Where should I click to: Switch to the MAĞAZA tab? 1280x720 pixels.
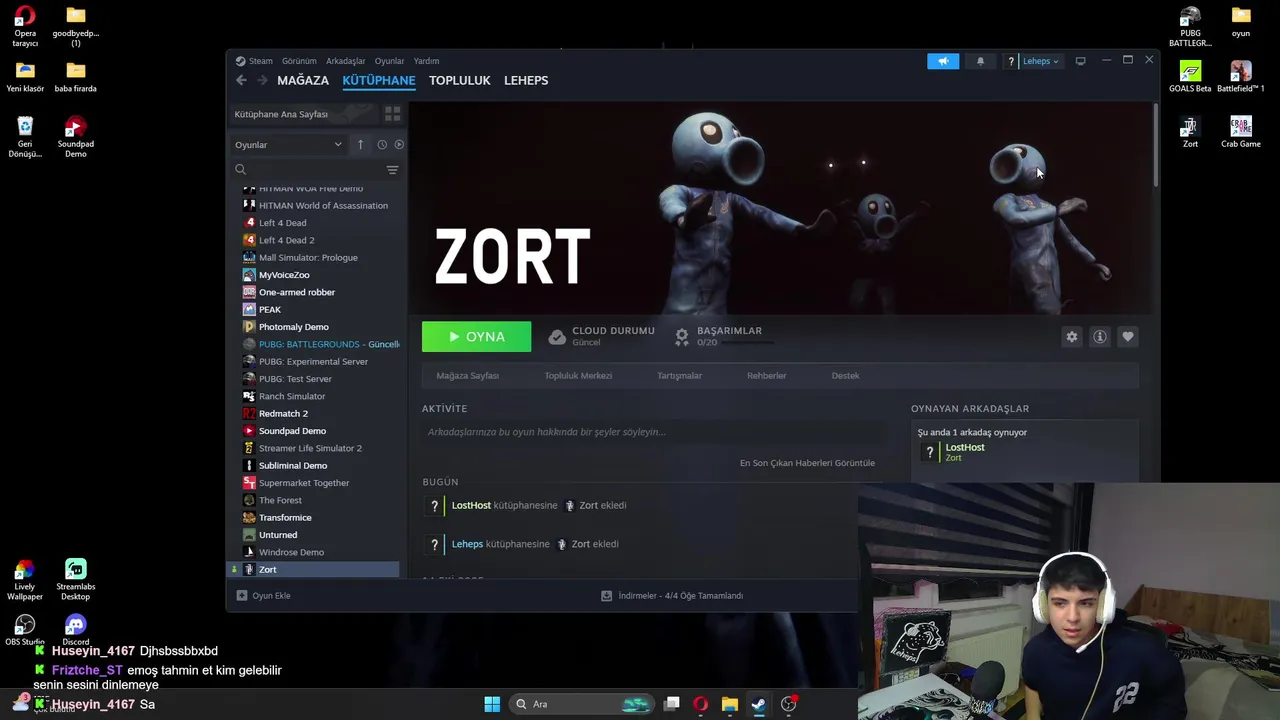(303, 80)
